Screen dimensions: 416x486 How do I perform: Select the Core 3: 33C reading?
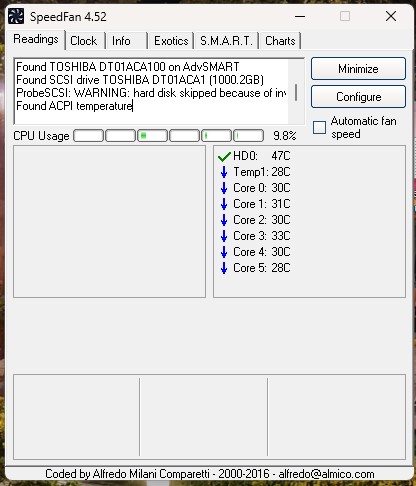(x=262, y=236)
